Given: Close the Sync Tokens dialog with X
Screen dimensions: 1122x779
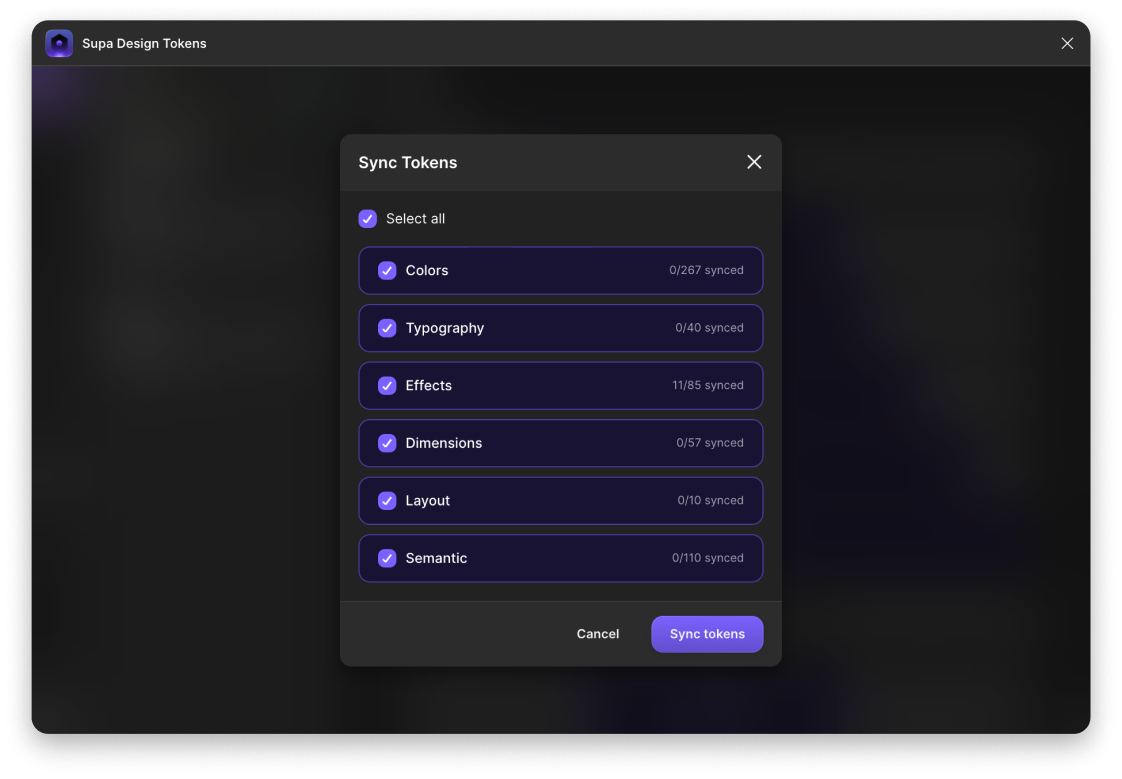Looking at the screenshot, I should (753, 162).
